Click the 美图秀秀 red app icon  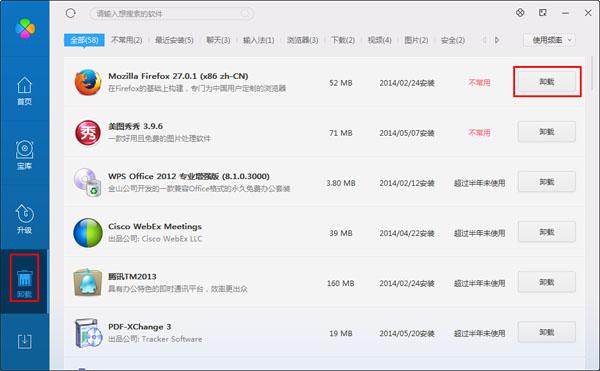(88, 133)
